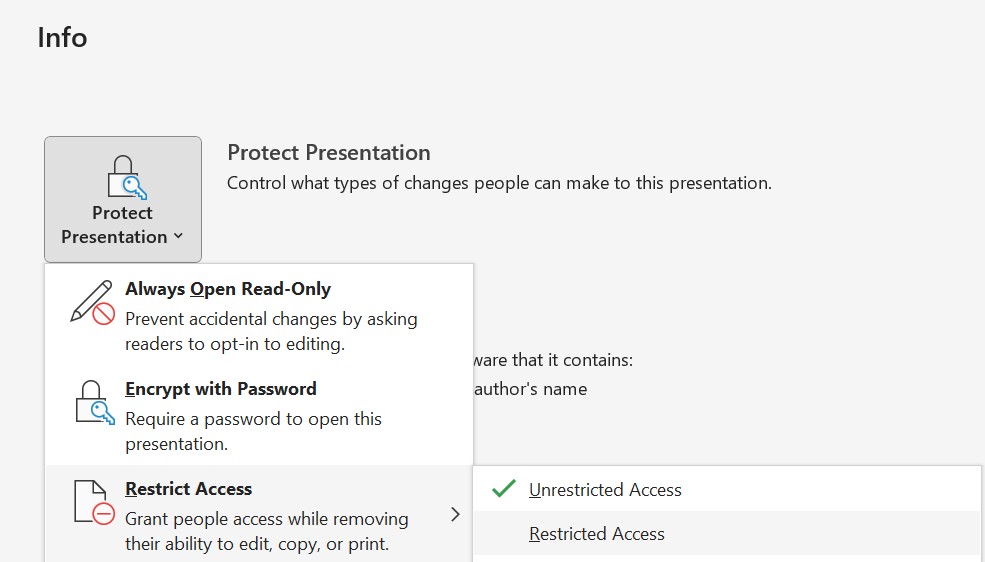985x562 pixels.
Task: Click the partially hidden 'author's name' text
Action: coord(531,389)
